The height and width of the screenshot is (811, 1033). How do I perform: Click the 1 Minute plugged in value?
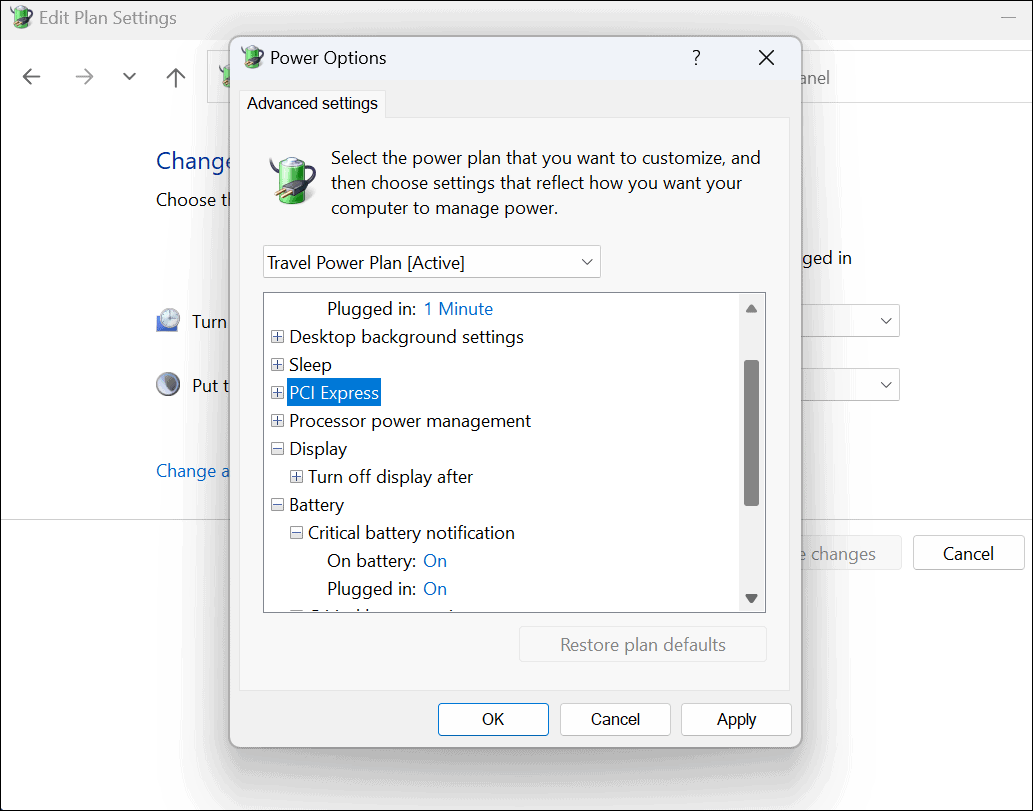coord(457,308)
